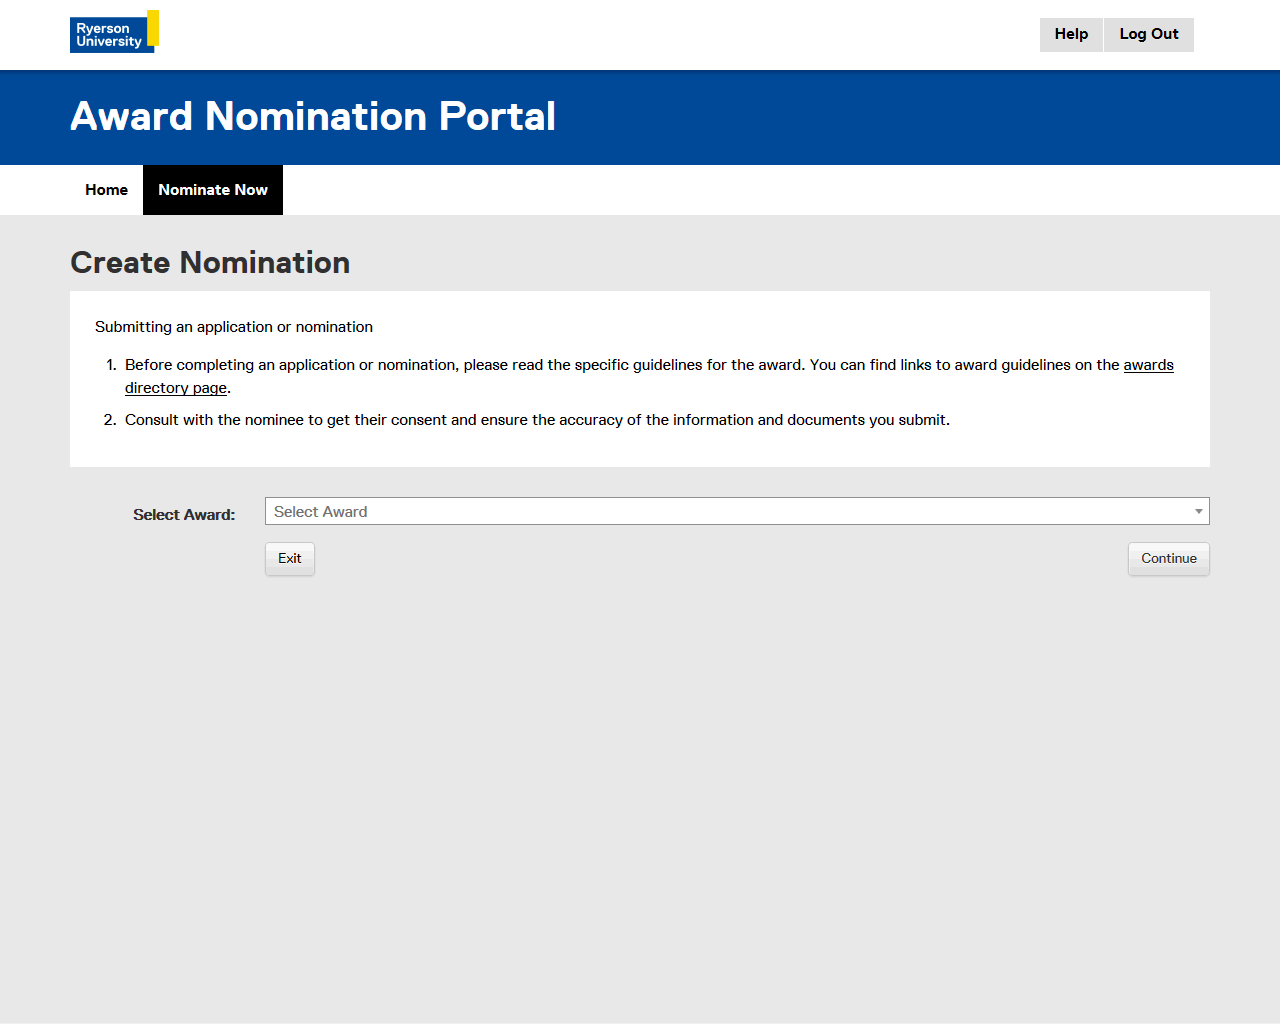Screen dimensions: 1280x1024
Task: Click the Select Award dropdown arrow
Action: (x=1198, y=511)
